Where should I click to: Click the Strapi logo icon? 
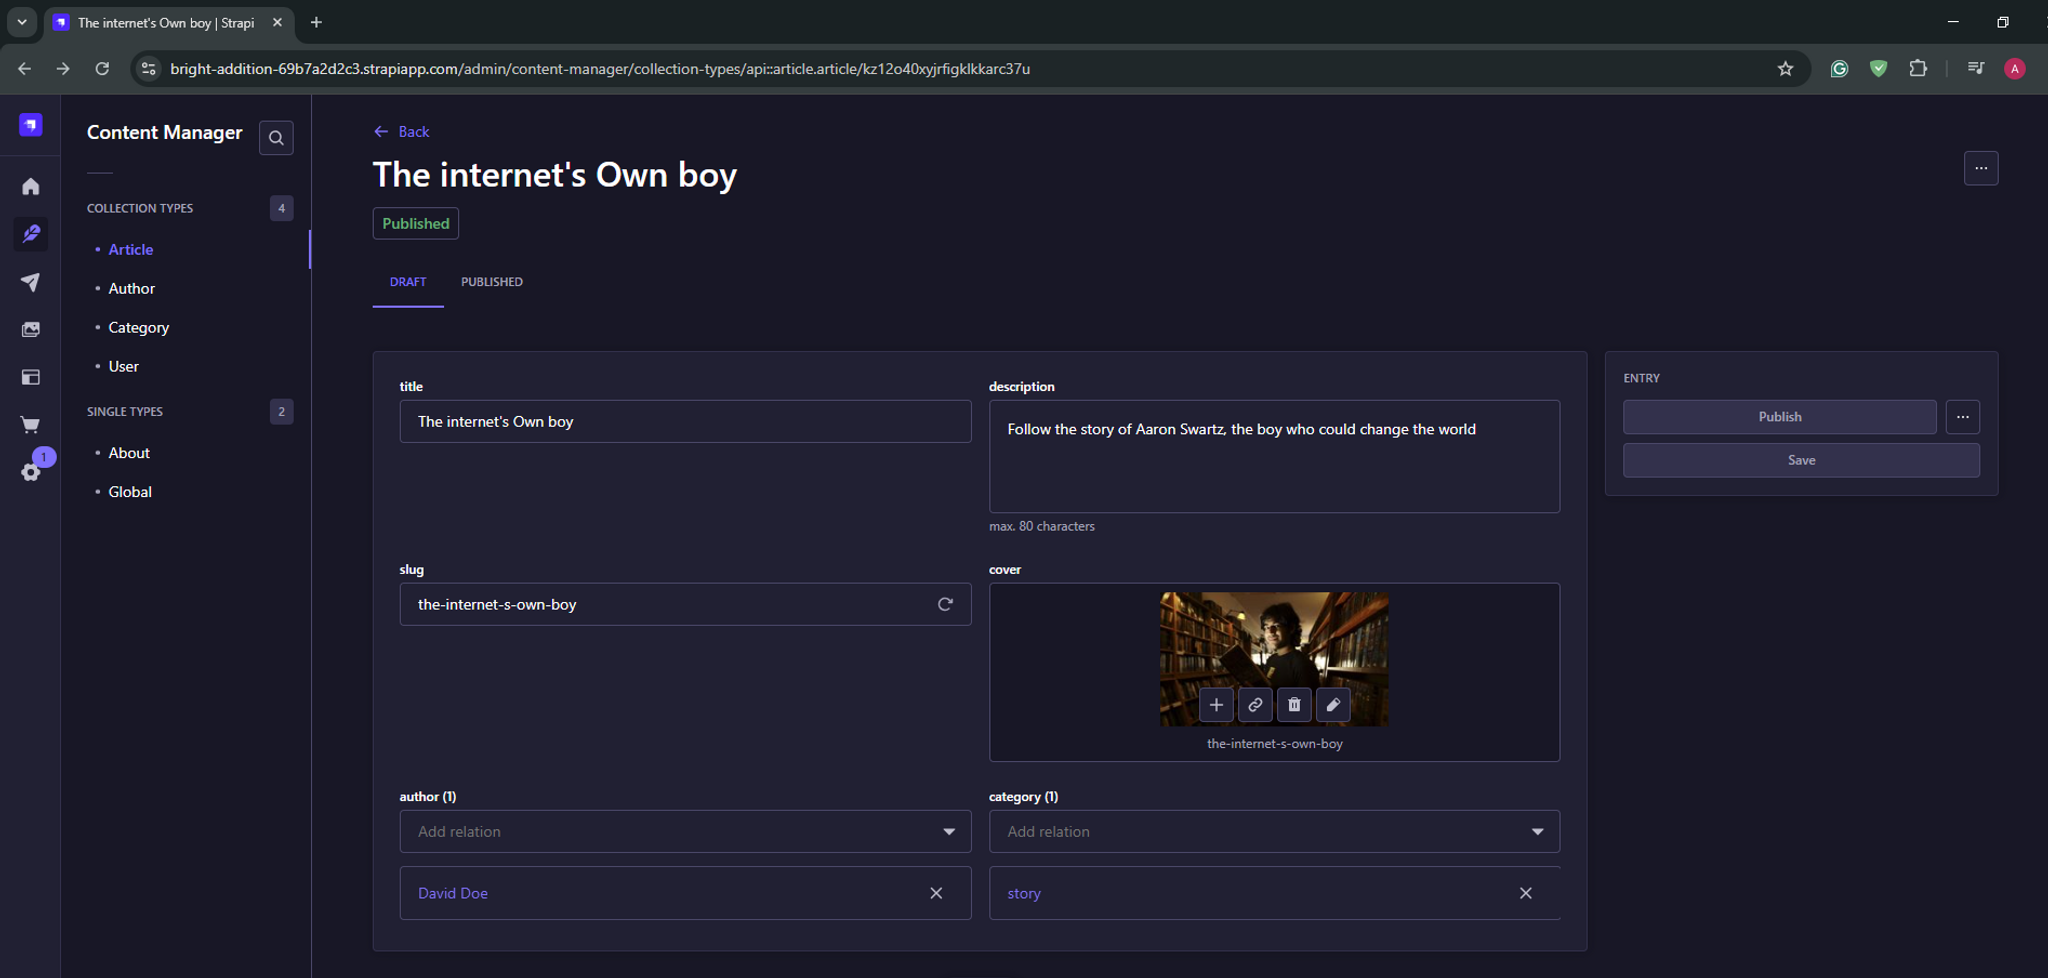click(31, 125)
